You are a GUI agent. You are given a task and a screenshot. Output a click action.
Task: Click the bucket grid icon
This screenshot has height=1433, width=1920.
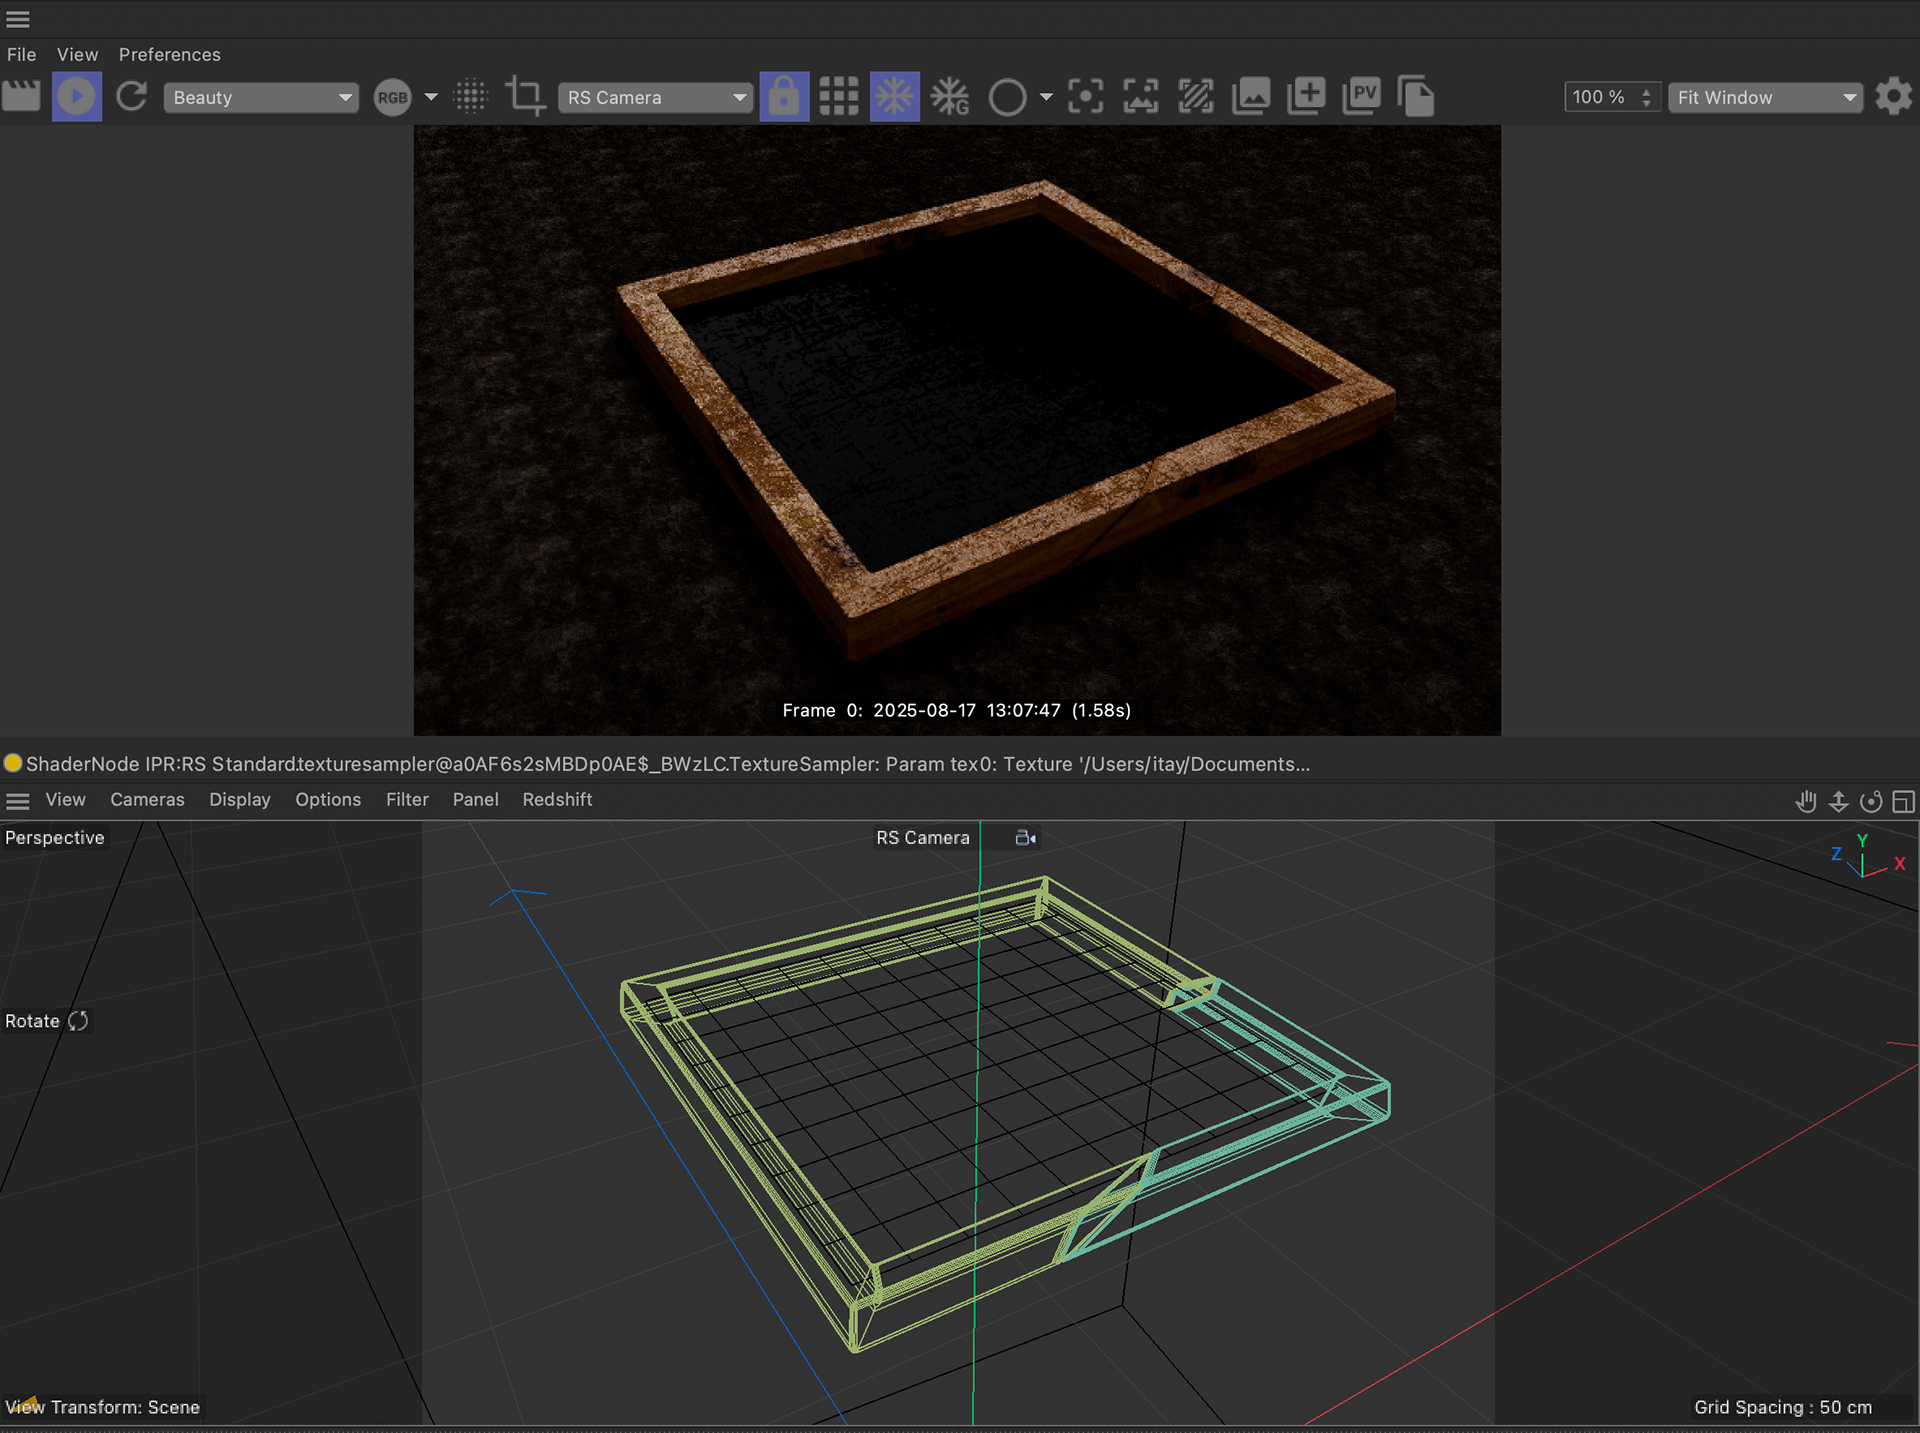(838, 97)
